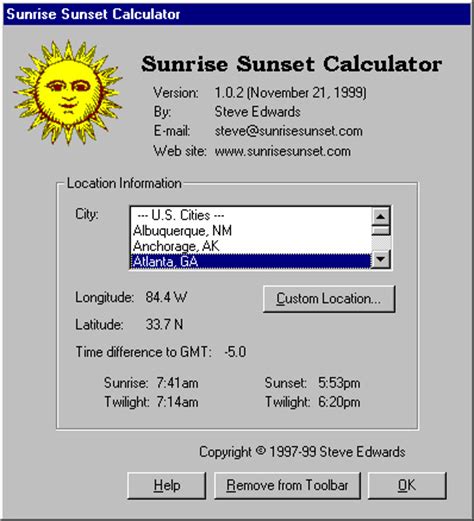Click the web site www.sunrisesunset.com text
The width and height of the screenshot is (474, 521).
click(283, 151)
